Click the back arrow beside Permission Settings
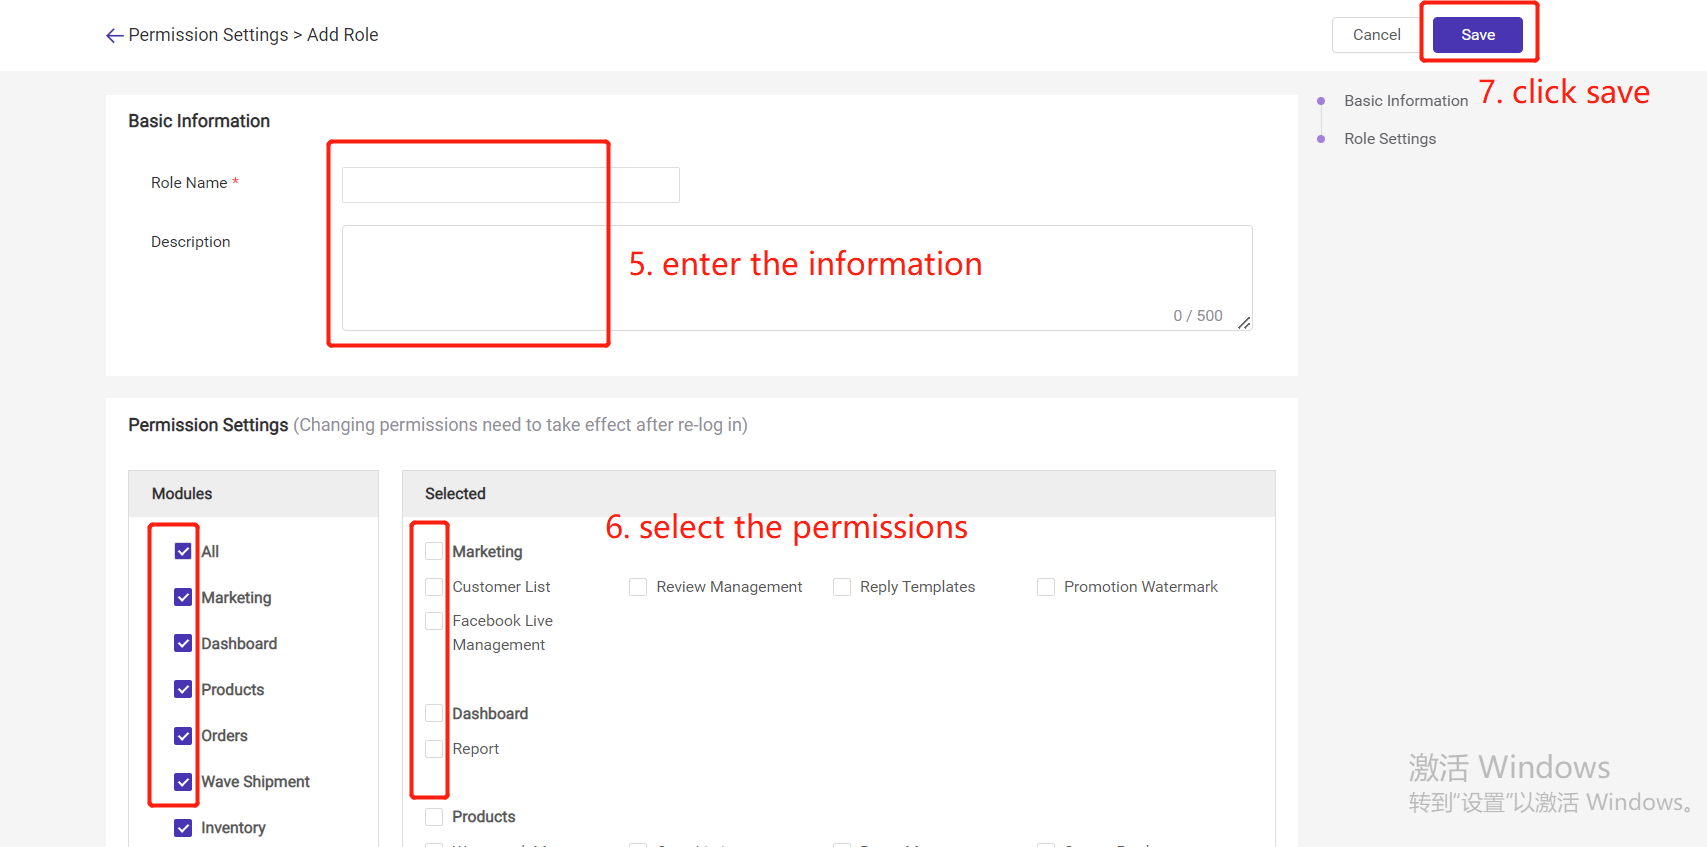This screenshot has height=847, width=1707. (x=115, y=36)
